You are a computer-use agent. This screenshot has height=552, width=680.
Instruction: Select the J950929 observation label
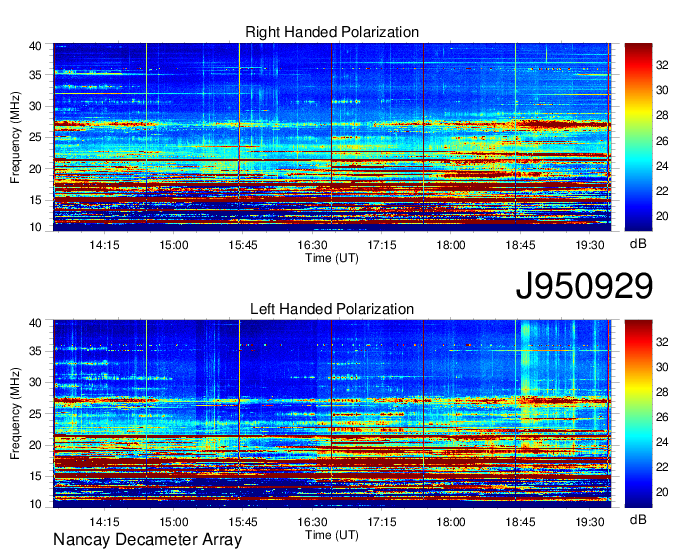pos(584,286)
